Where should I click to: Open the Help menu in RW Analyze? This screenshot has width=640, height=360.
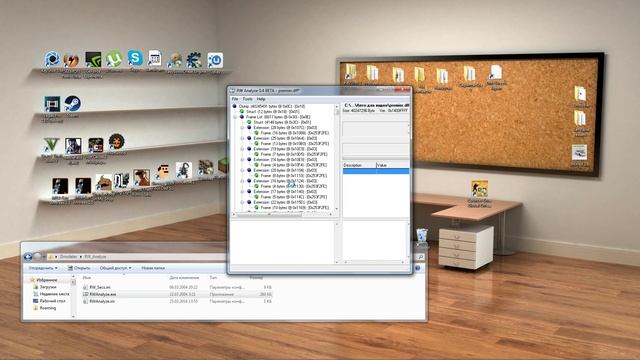click(261, 99)
